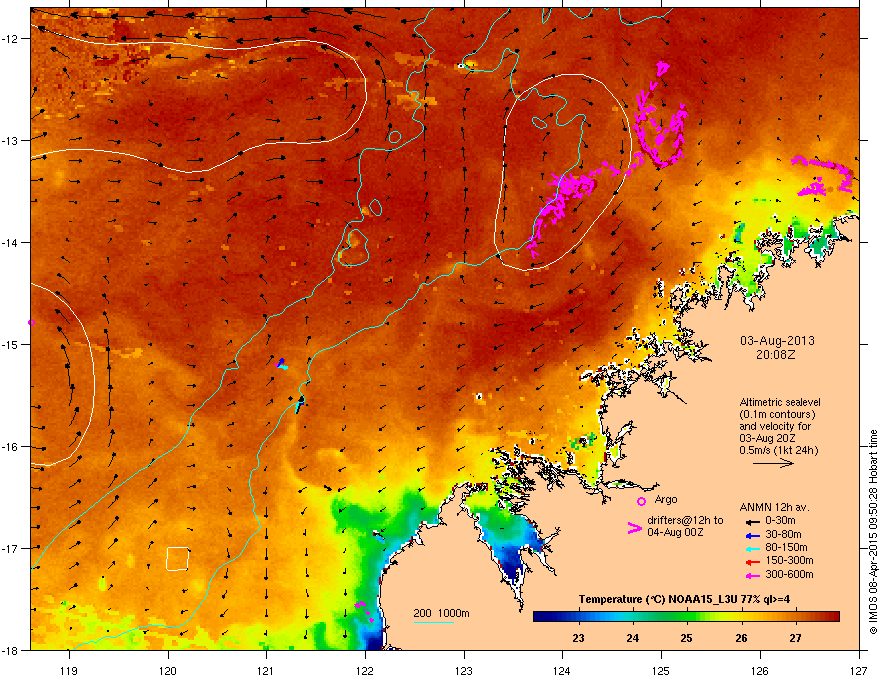
Task: Click the latitude axis label -16
Action: tap(11, 447)
